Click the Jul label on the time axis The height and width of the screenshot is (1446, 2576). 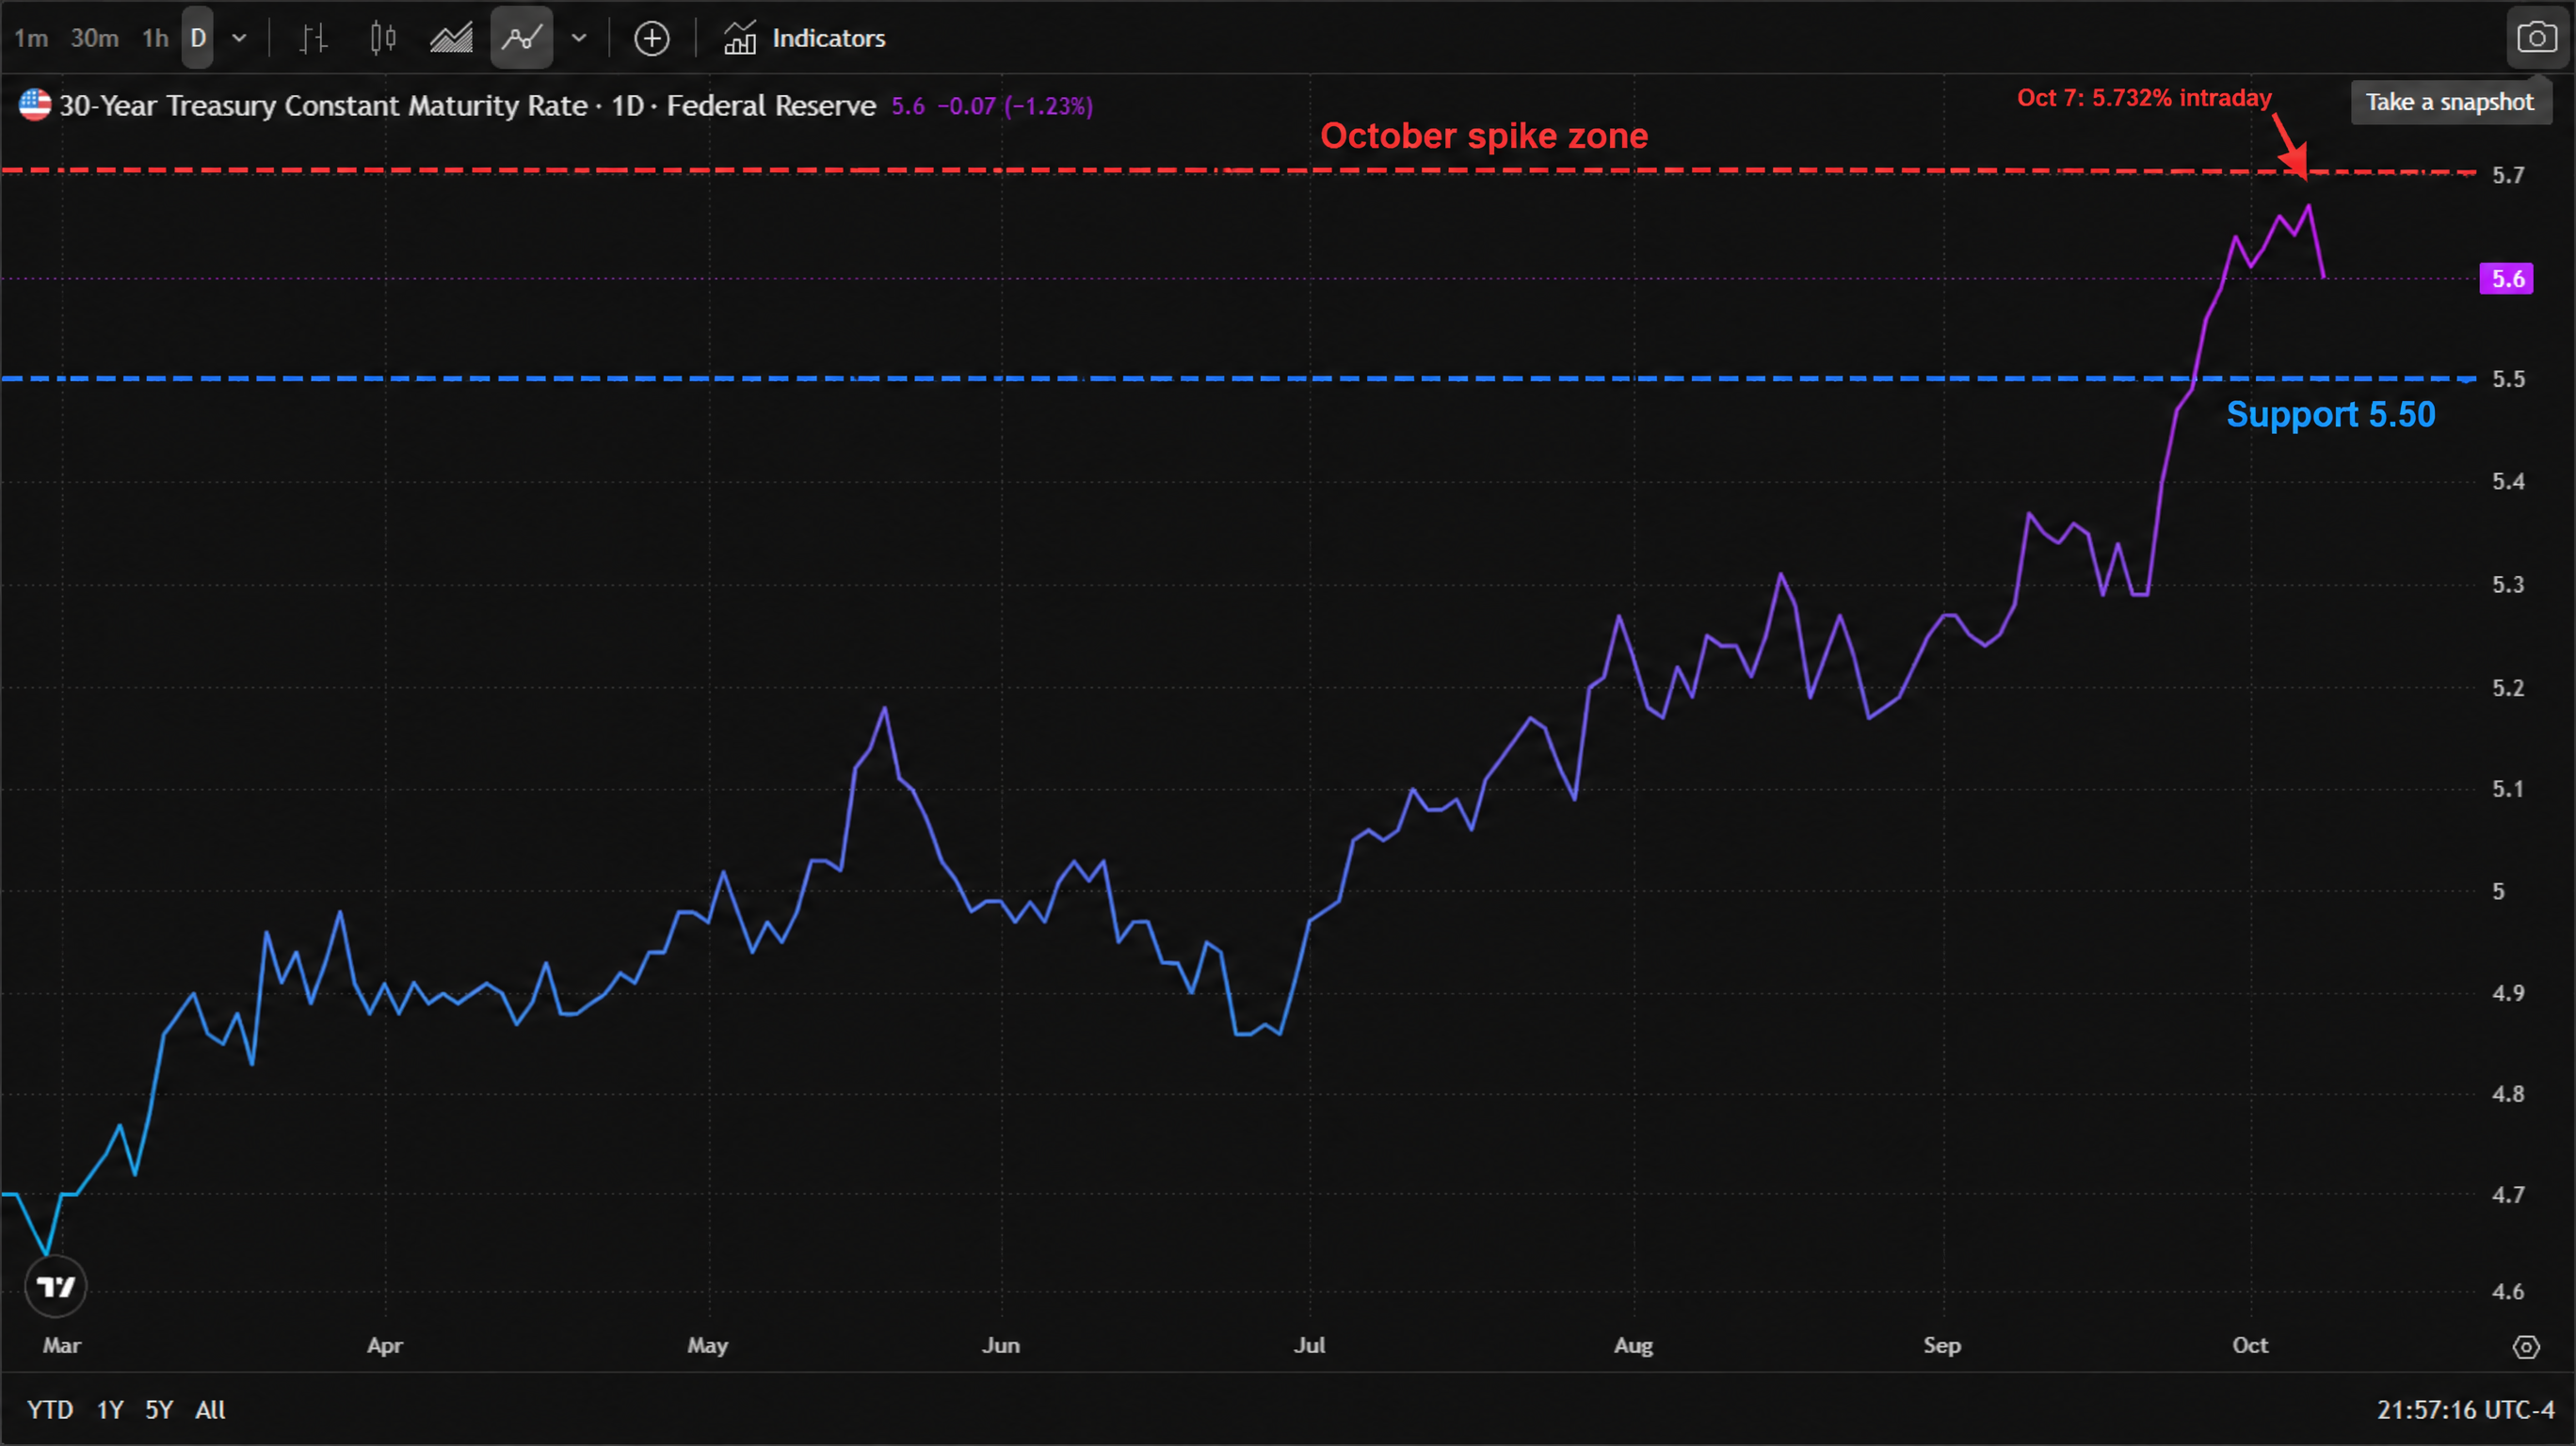[x=1309, y=1345]
